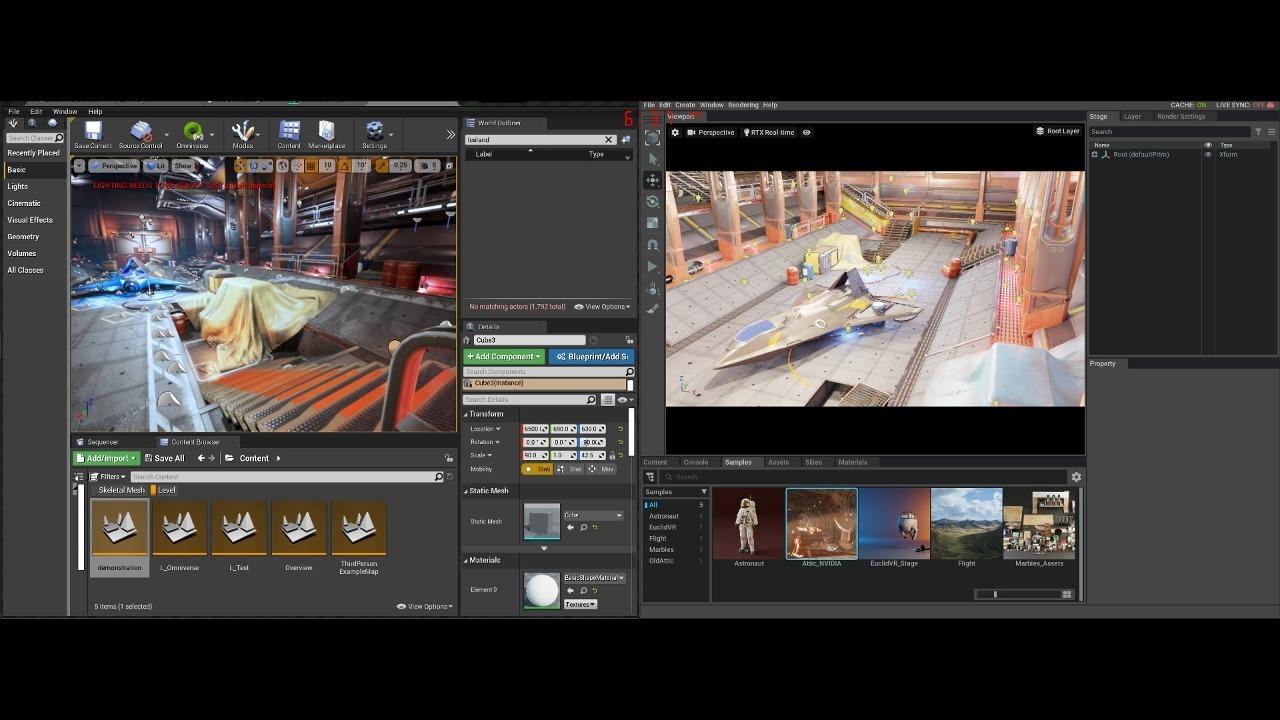This screenshot has width=1280, height=720.
Task: Select the Attic_NVIDIA sample thumbnail
Action: 821,521
